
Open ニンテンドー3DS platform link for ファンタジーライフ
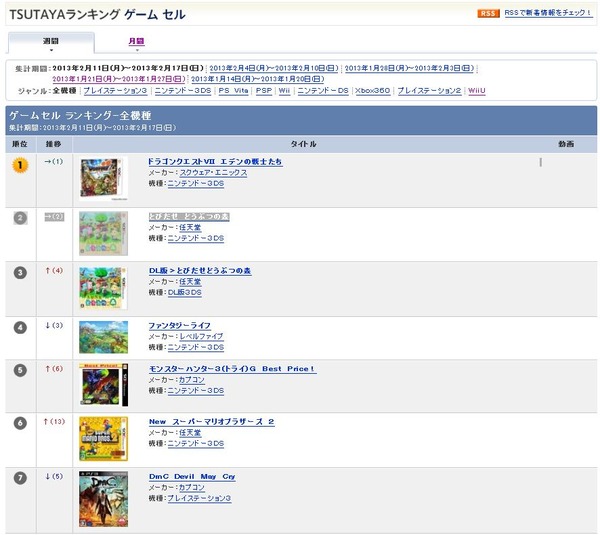click(196, 347)
